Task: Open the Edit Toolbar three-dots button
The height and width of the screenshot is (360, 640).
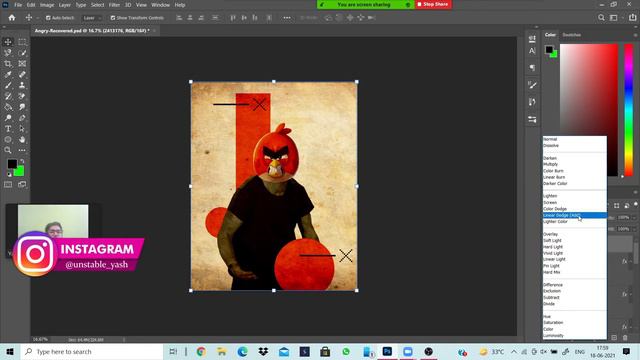Action: 22,150
